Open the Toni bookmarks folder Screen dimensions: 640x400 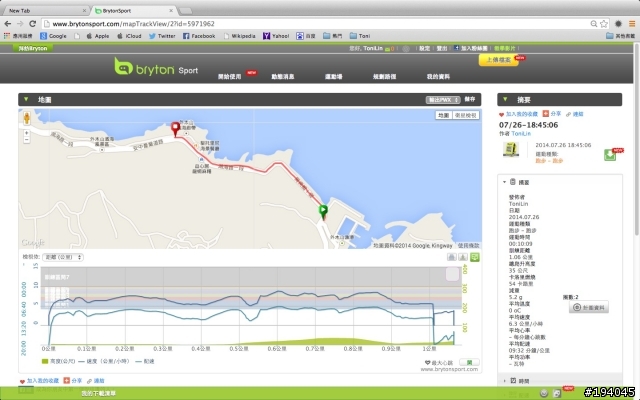360,36
